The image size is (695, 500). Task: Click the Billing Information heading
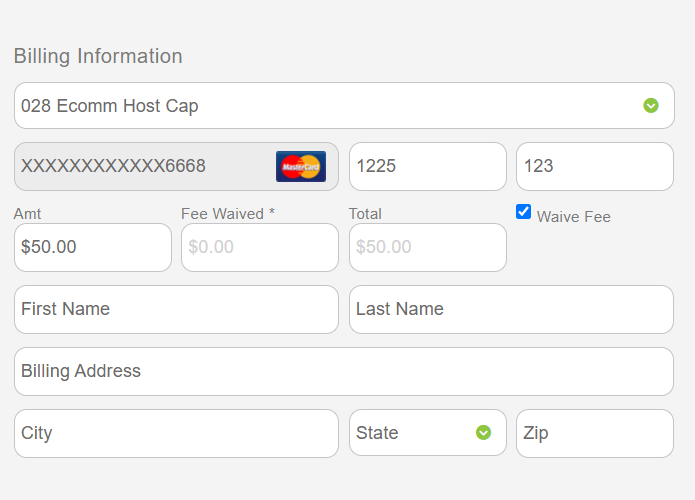98,56
